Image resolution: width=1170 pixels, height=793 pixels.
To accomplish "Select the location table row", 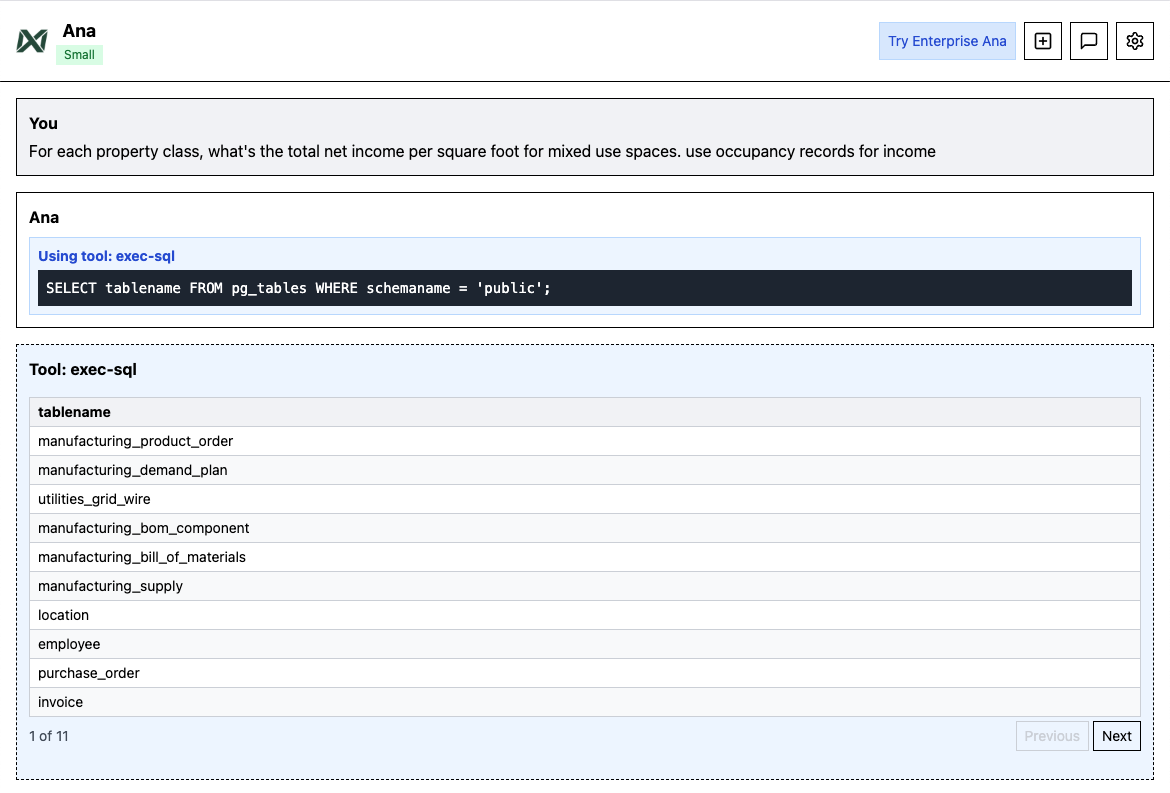I will (x=63, y=615).
